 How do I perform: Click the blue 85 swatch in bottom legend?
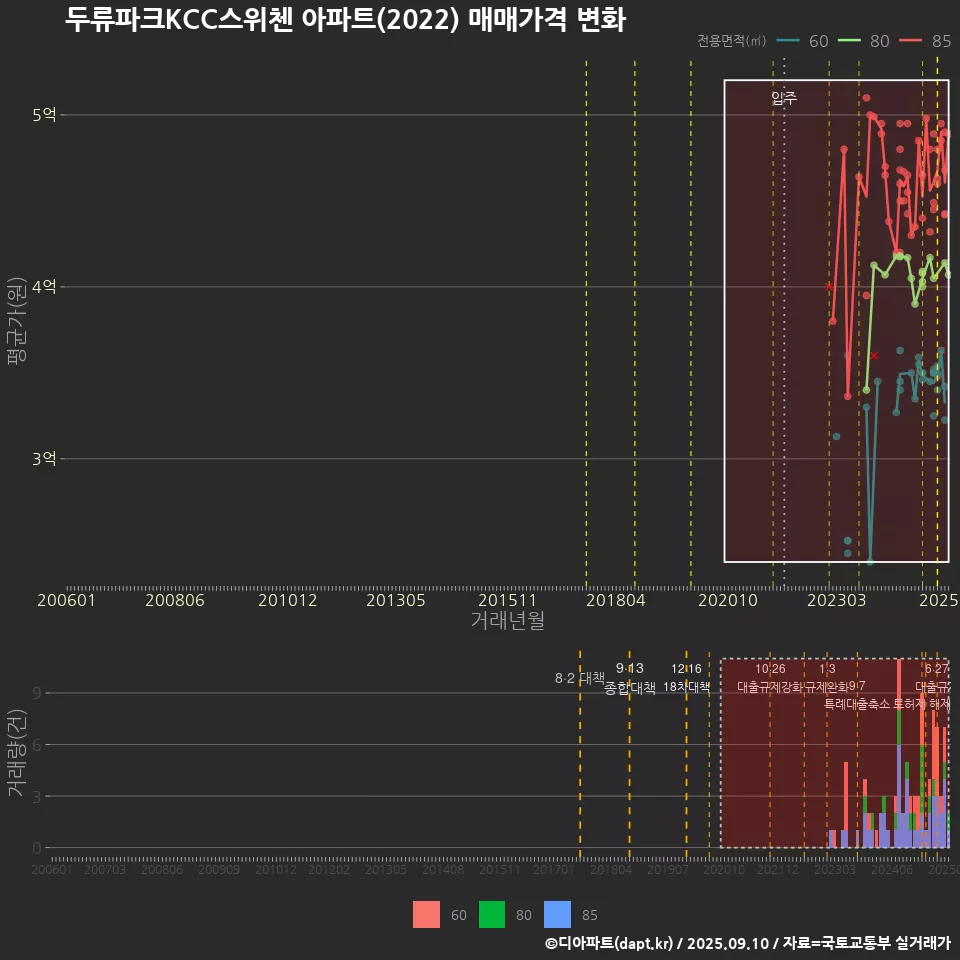[x=557, y=914]
